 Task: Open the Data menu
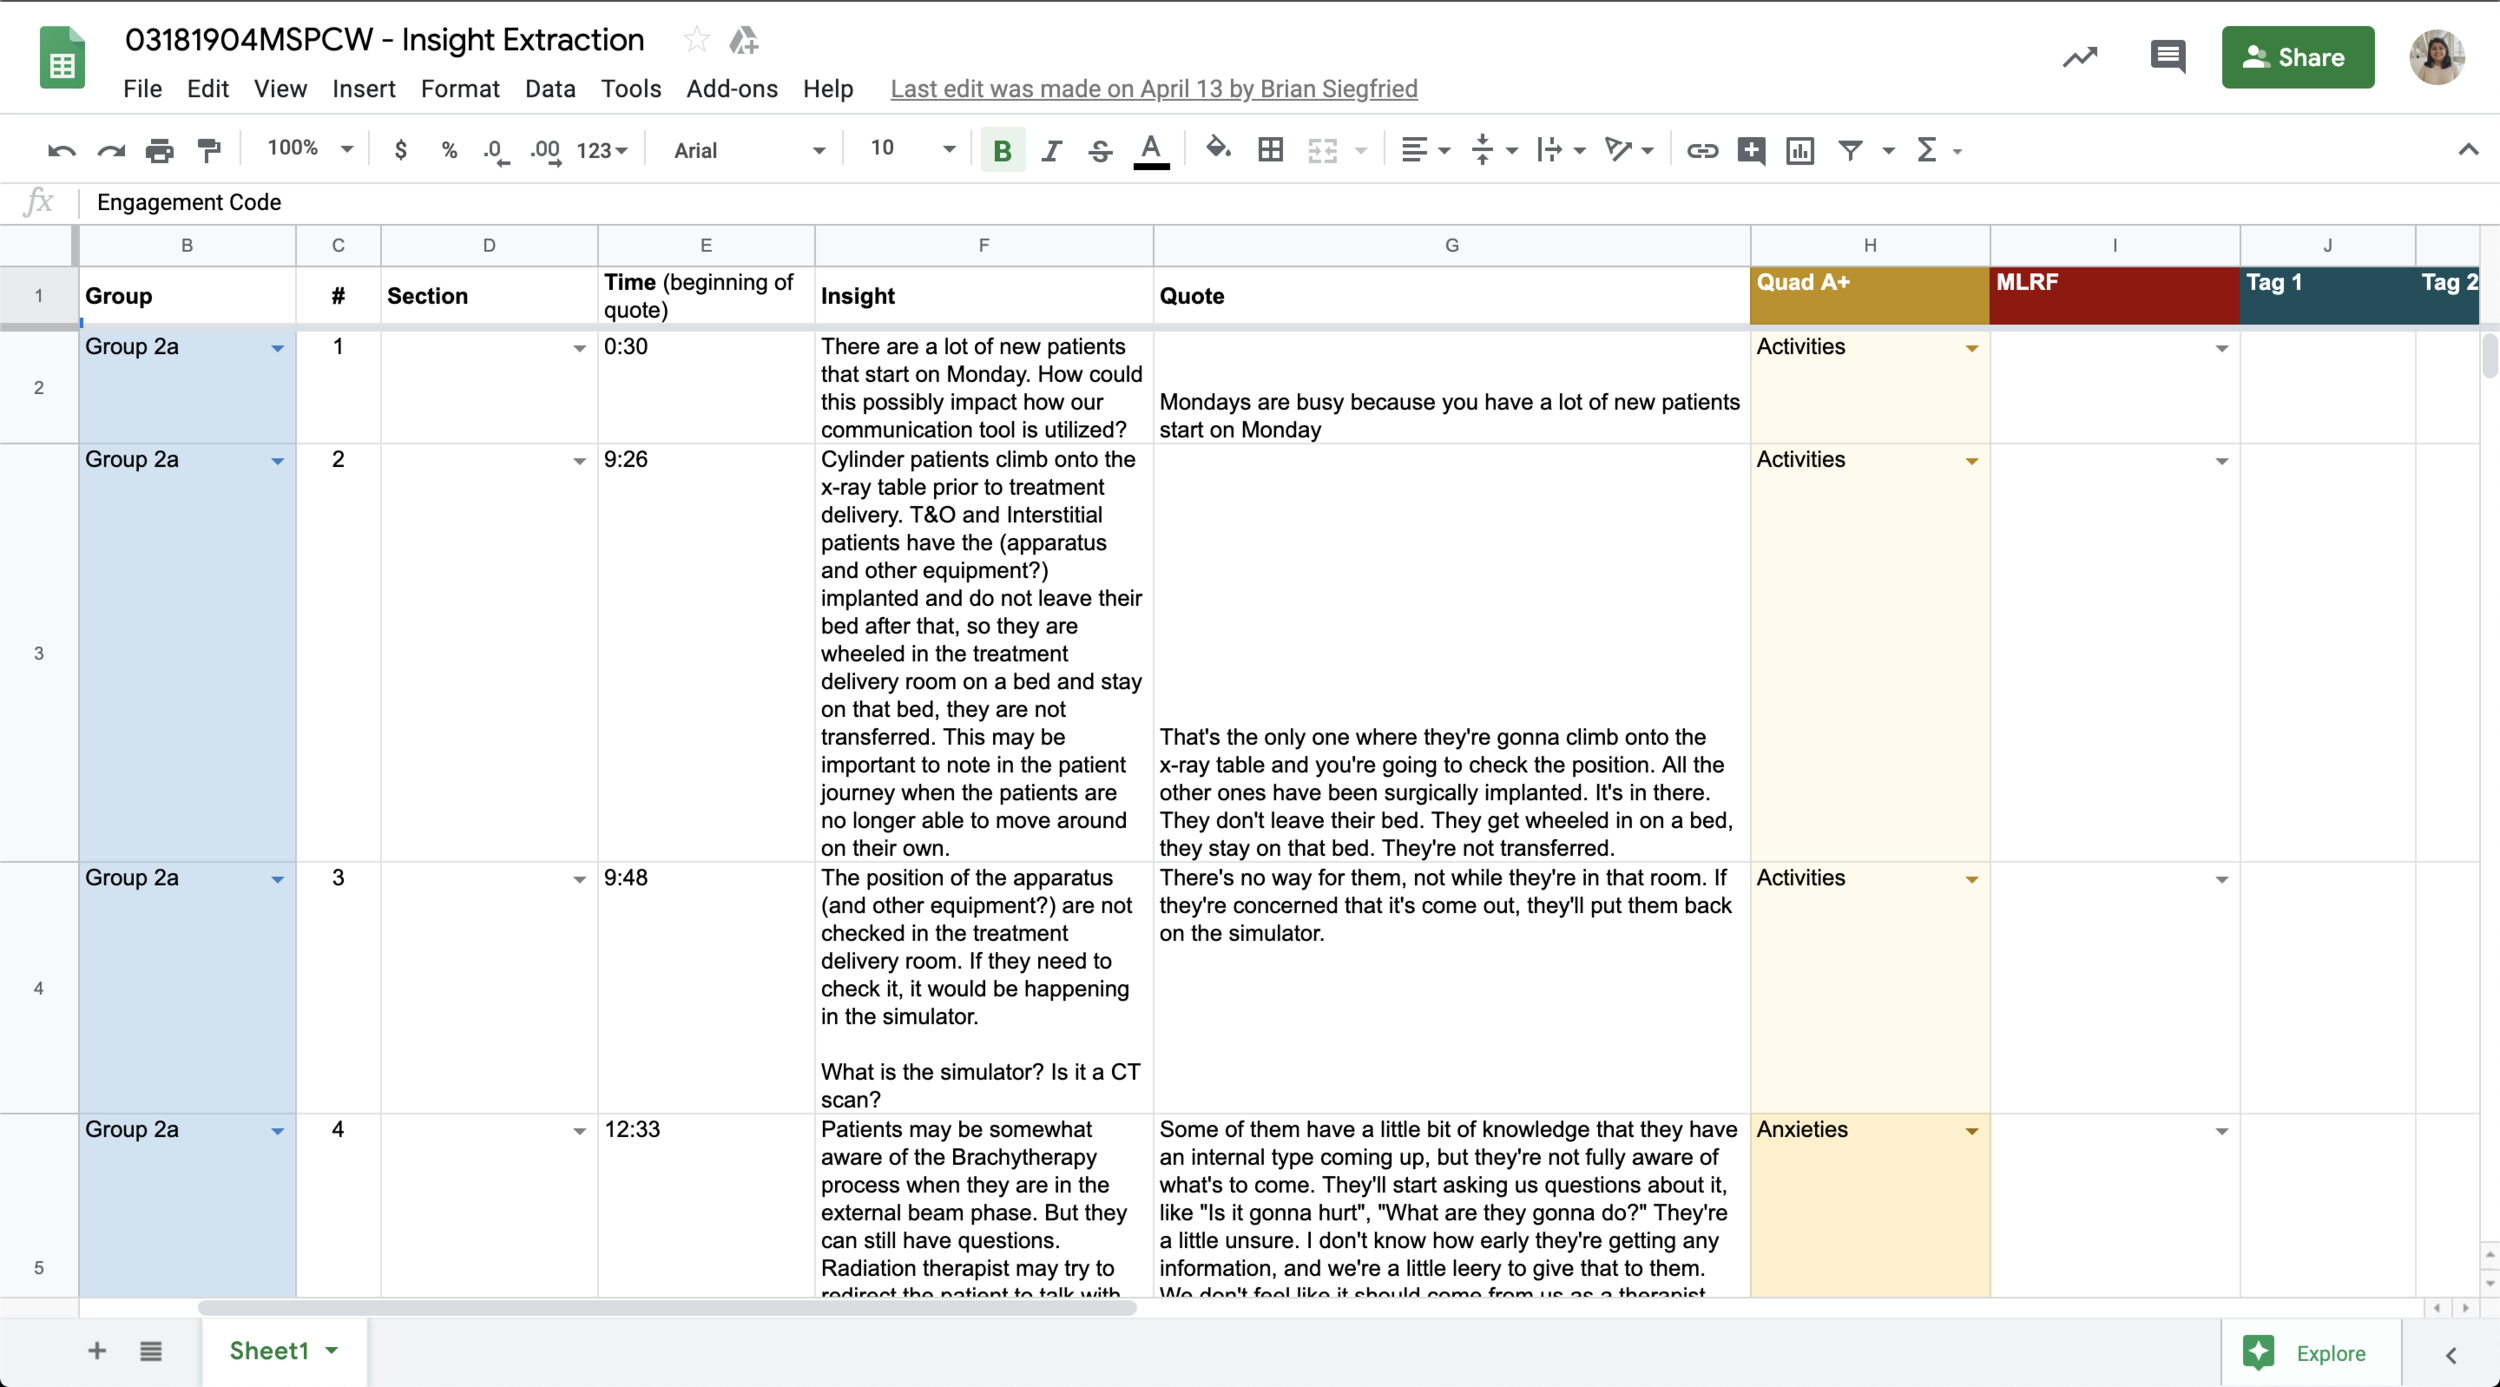550,89
